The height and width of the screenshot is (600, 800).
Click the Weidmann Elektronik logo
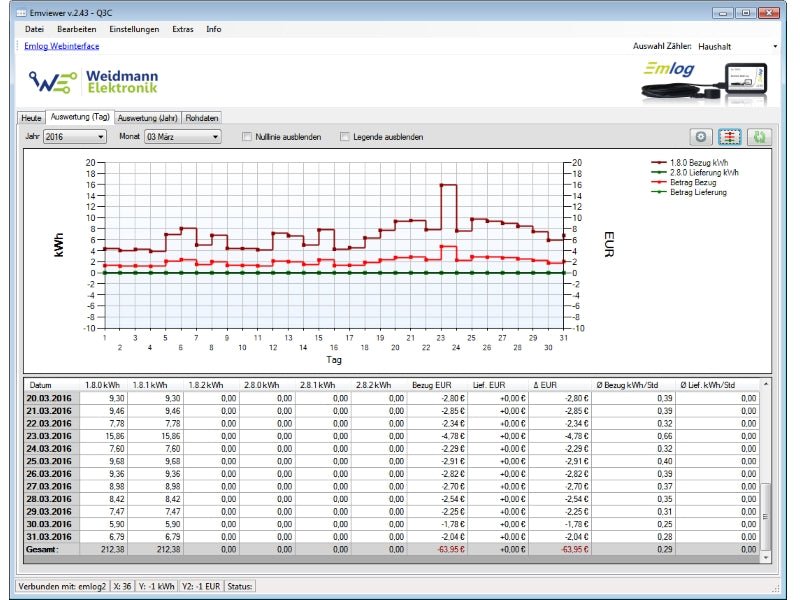pos(95,82)
